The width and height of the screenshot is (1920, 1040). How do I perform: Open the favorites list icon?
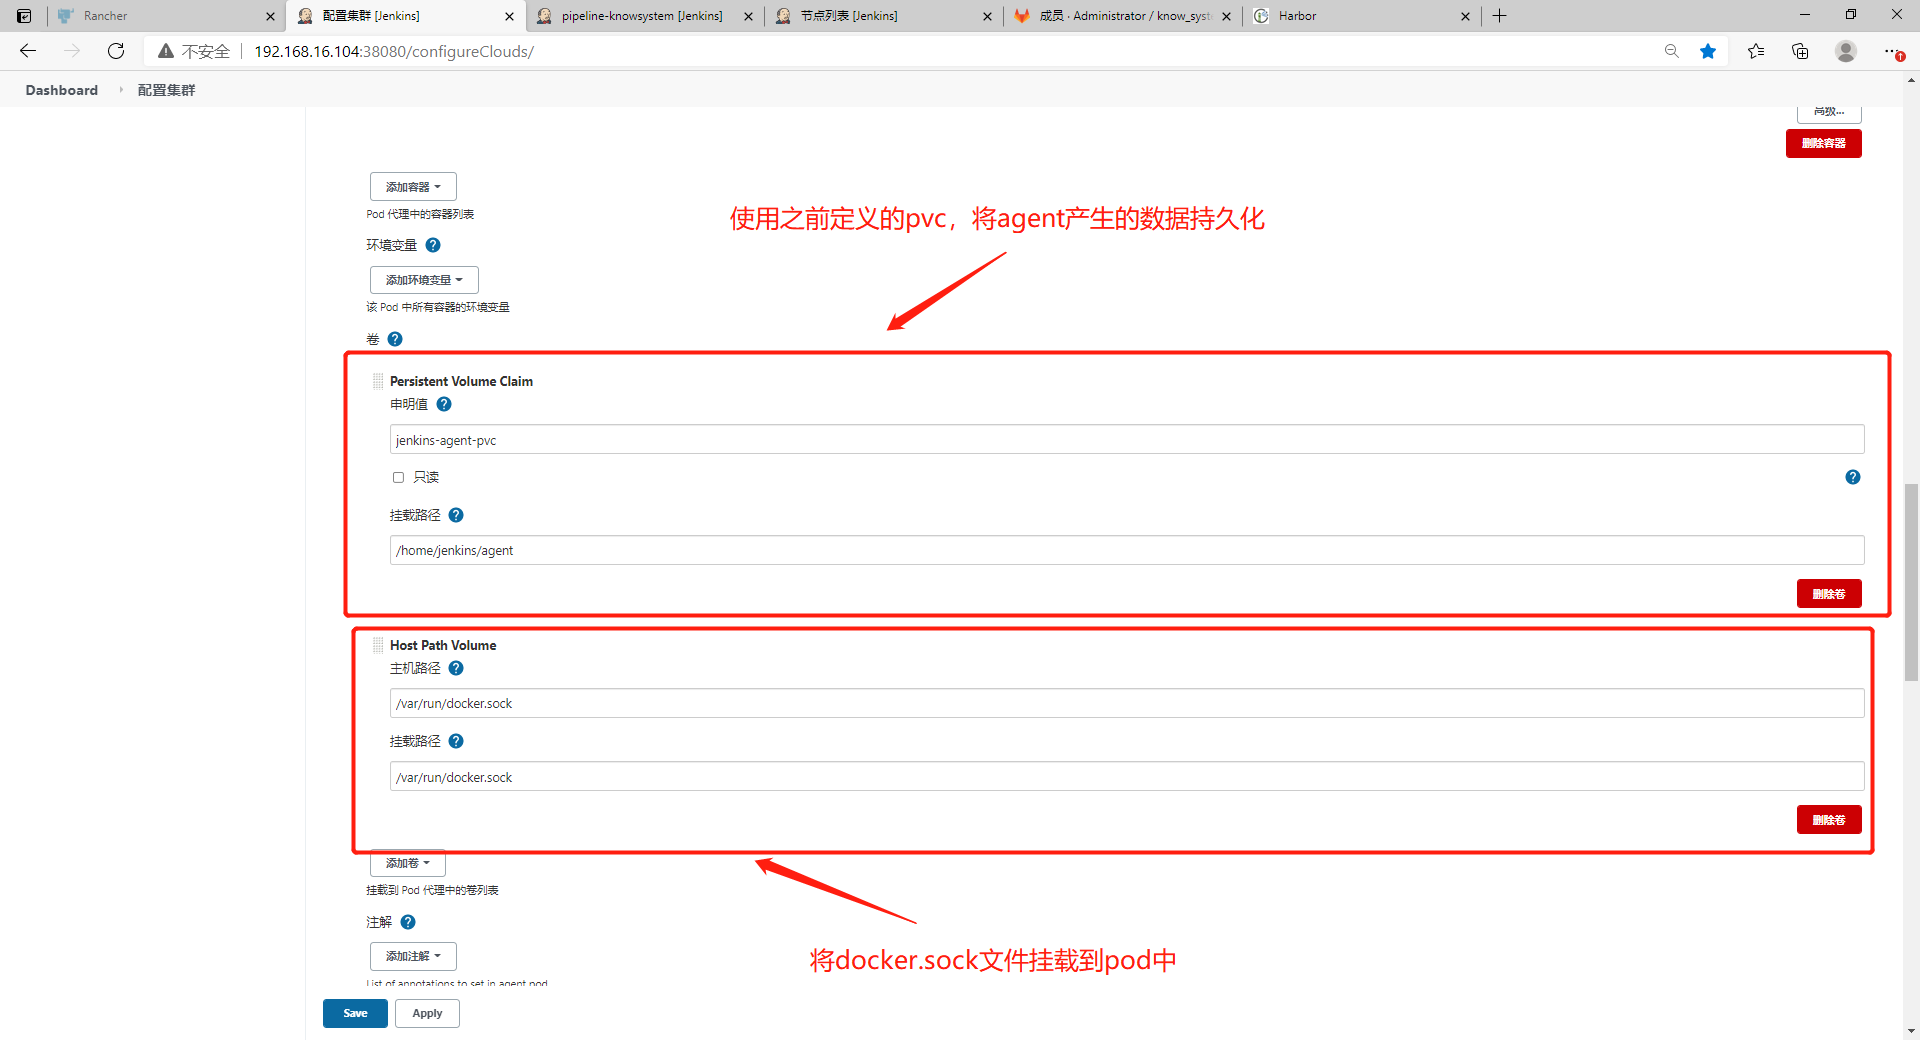coord(1756,51)
